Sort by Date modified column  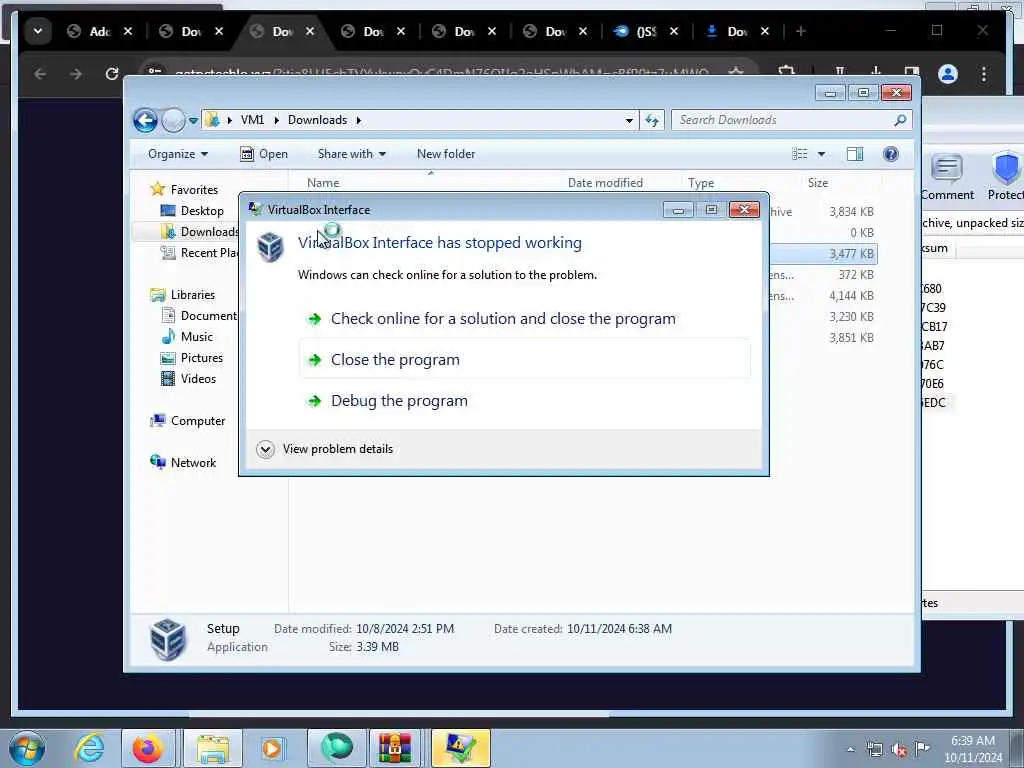click(x=605, y=183)
